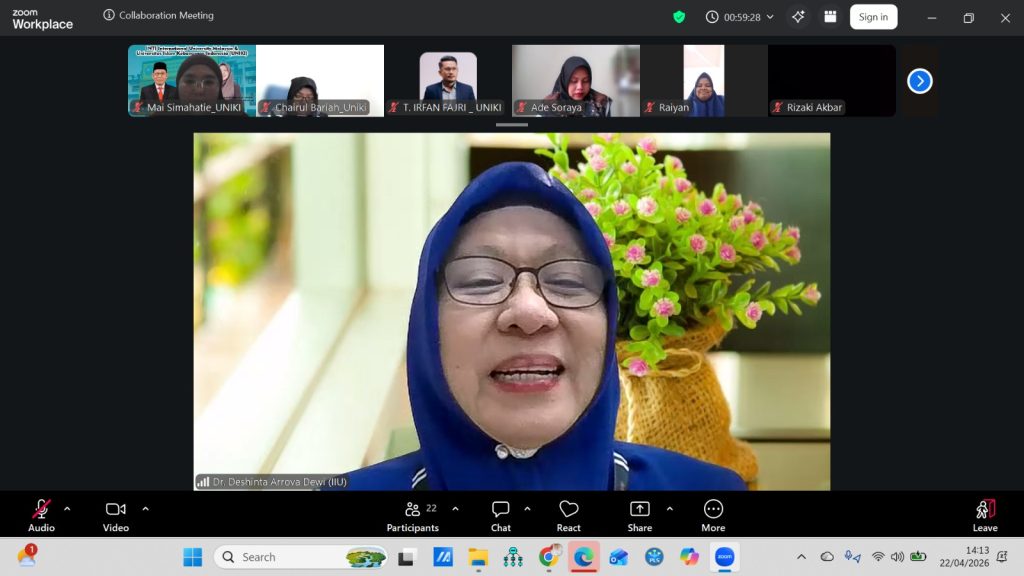Select Ade Soraya's video thumbnail
1024x576 pixels.
pos(576,80)
